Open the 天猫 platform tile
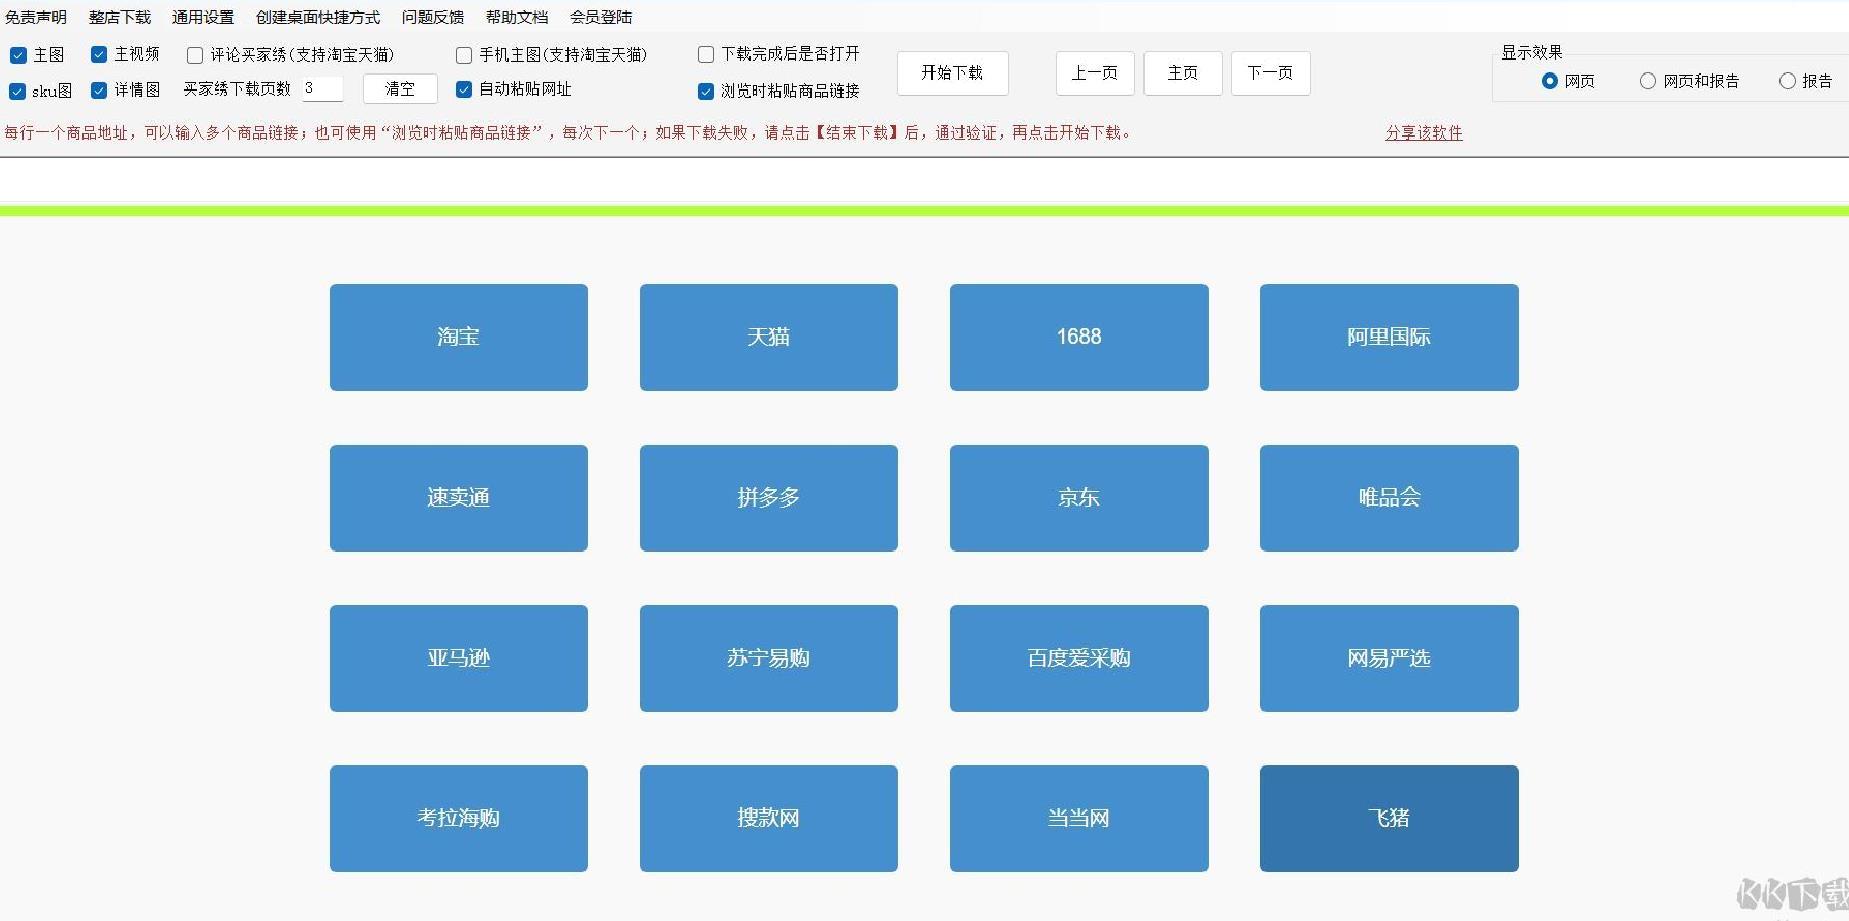This screenshot has height=921, width=1849. pos(769,337)
